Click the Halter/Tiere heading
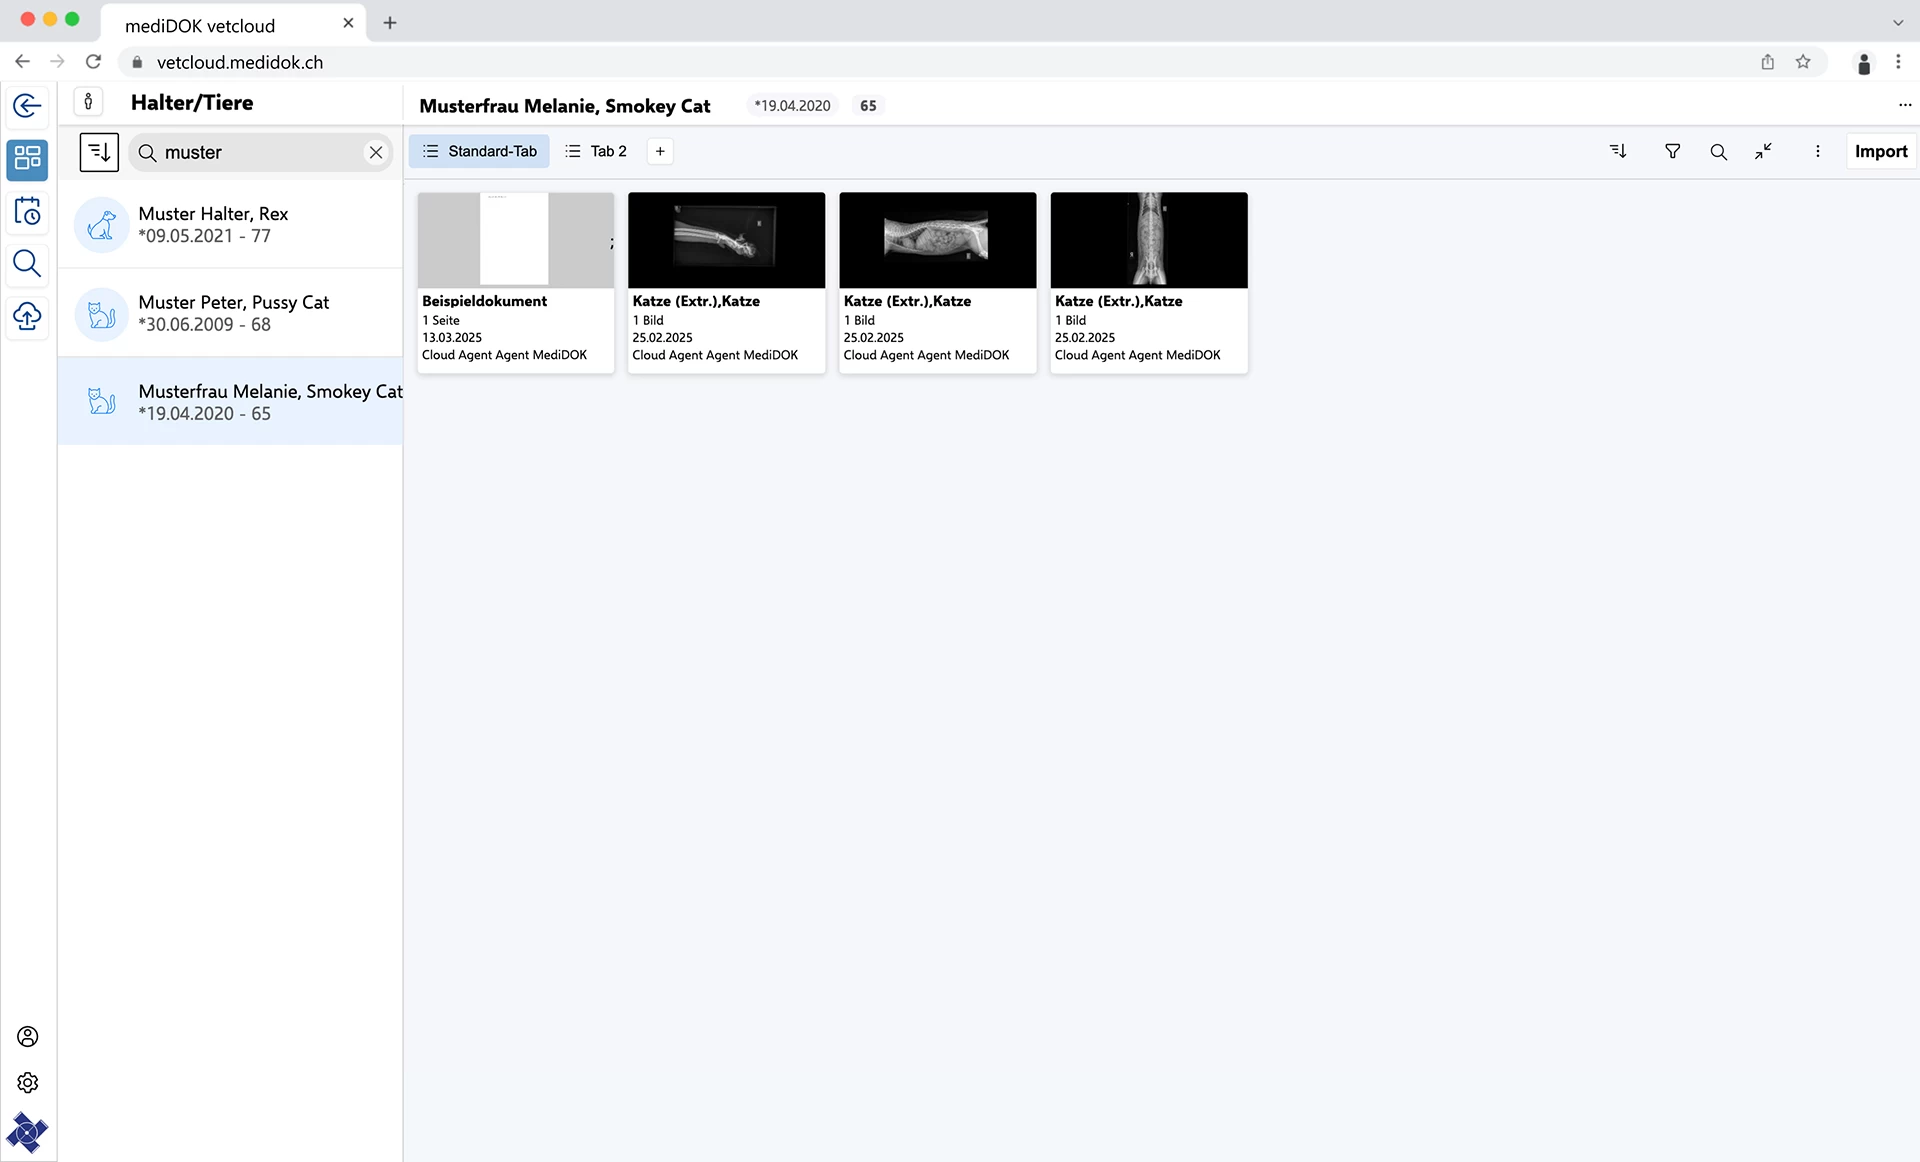Screen dimensions: 1920x1162 [192, 102]
